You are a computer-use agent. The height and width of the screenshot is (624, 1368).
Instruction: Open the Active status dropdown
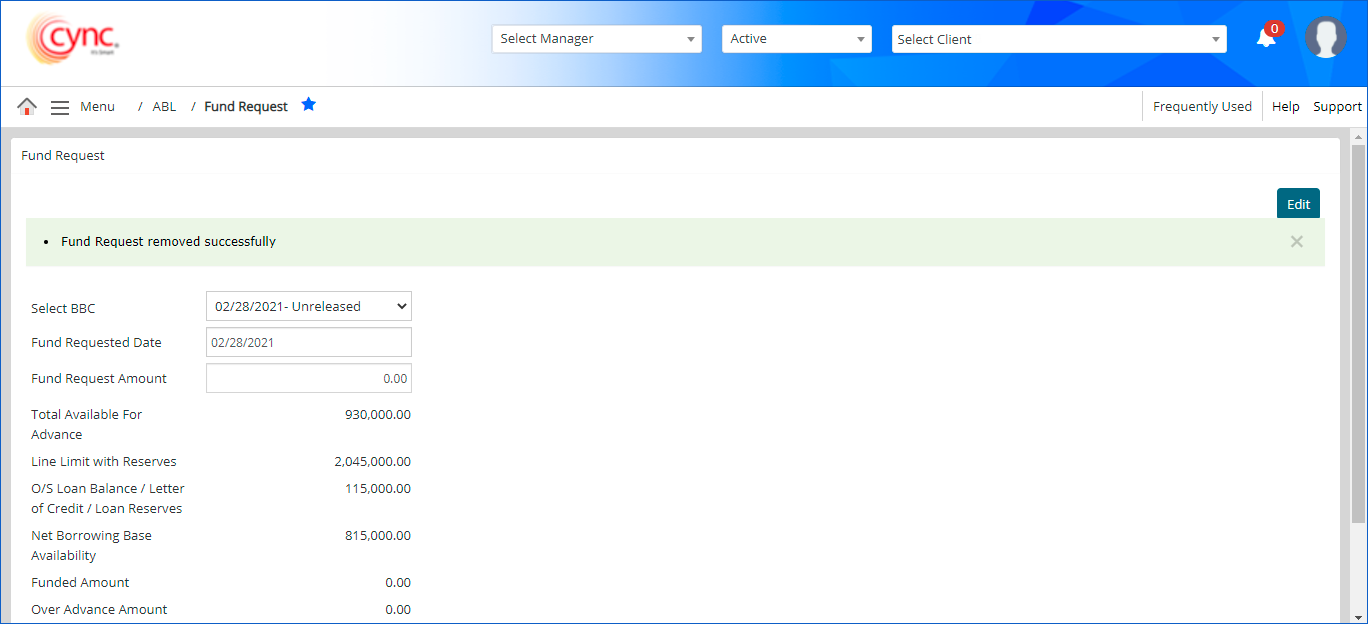click(796, 39)
